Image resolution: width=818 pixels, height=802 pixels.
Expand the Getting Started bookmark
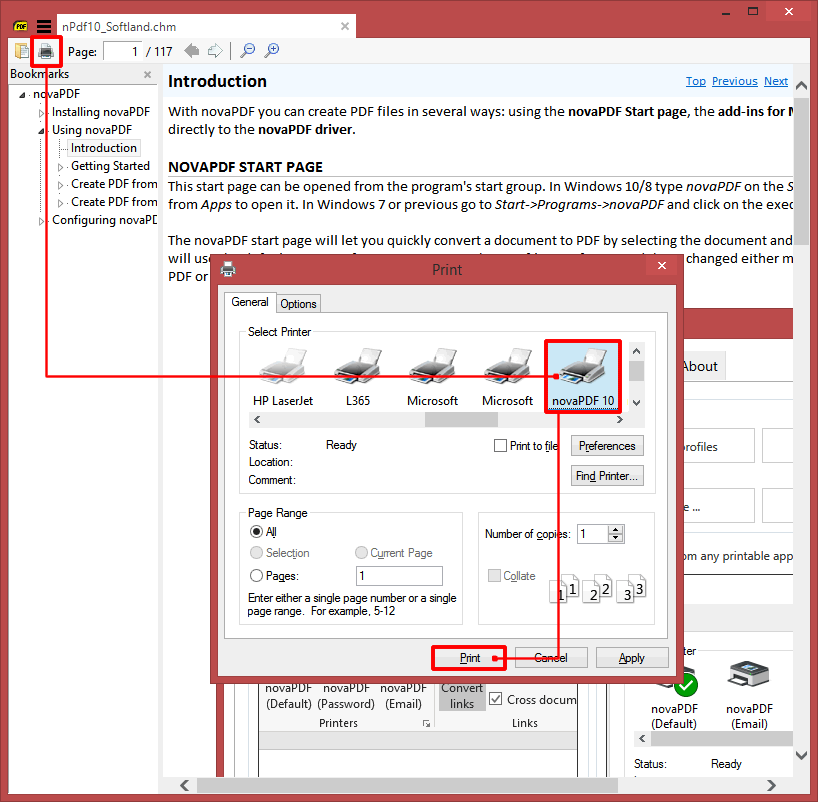pyautogui.click(x=60, y=166)
